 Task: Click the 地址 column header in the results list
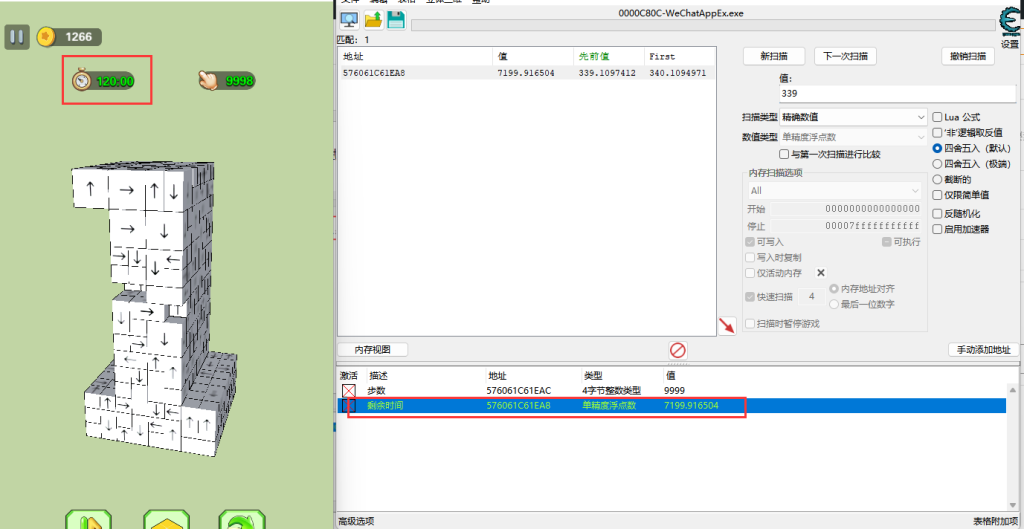pyautogui.click(x=415, y=56)
